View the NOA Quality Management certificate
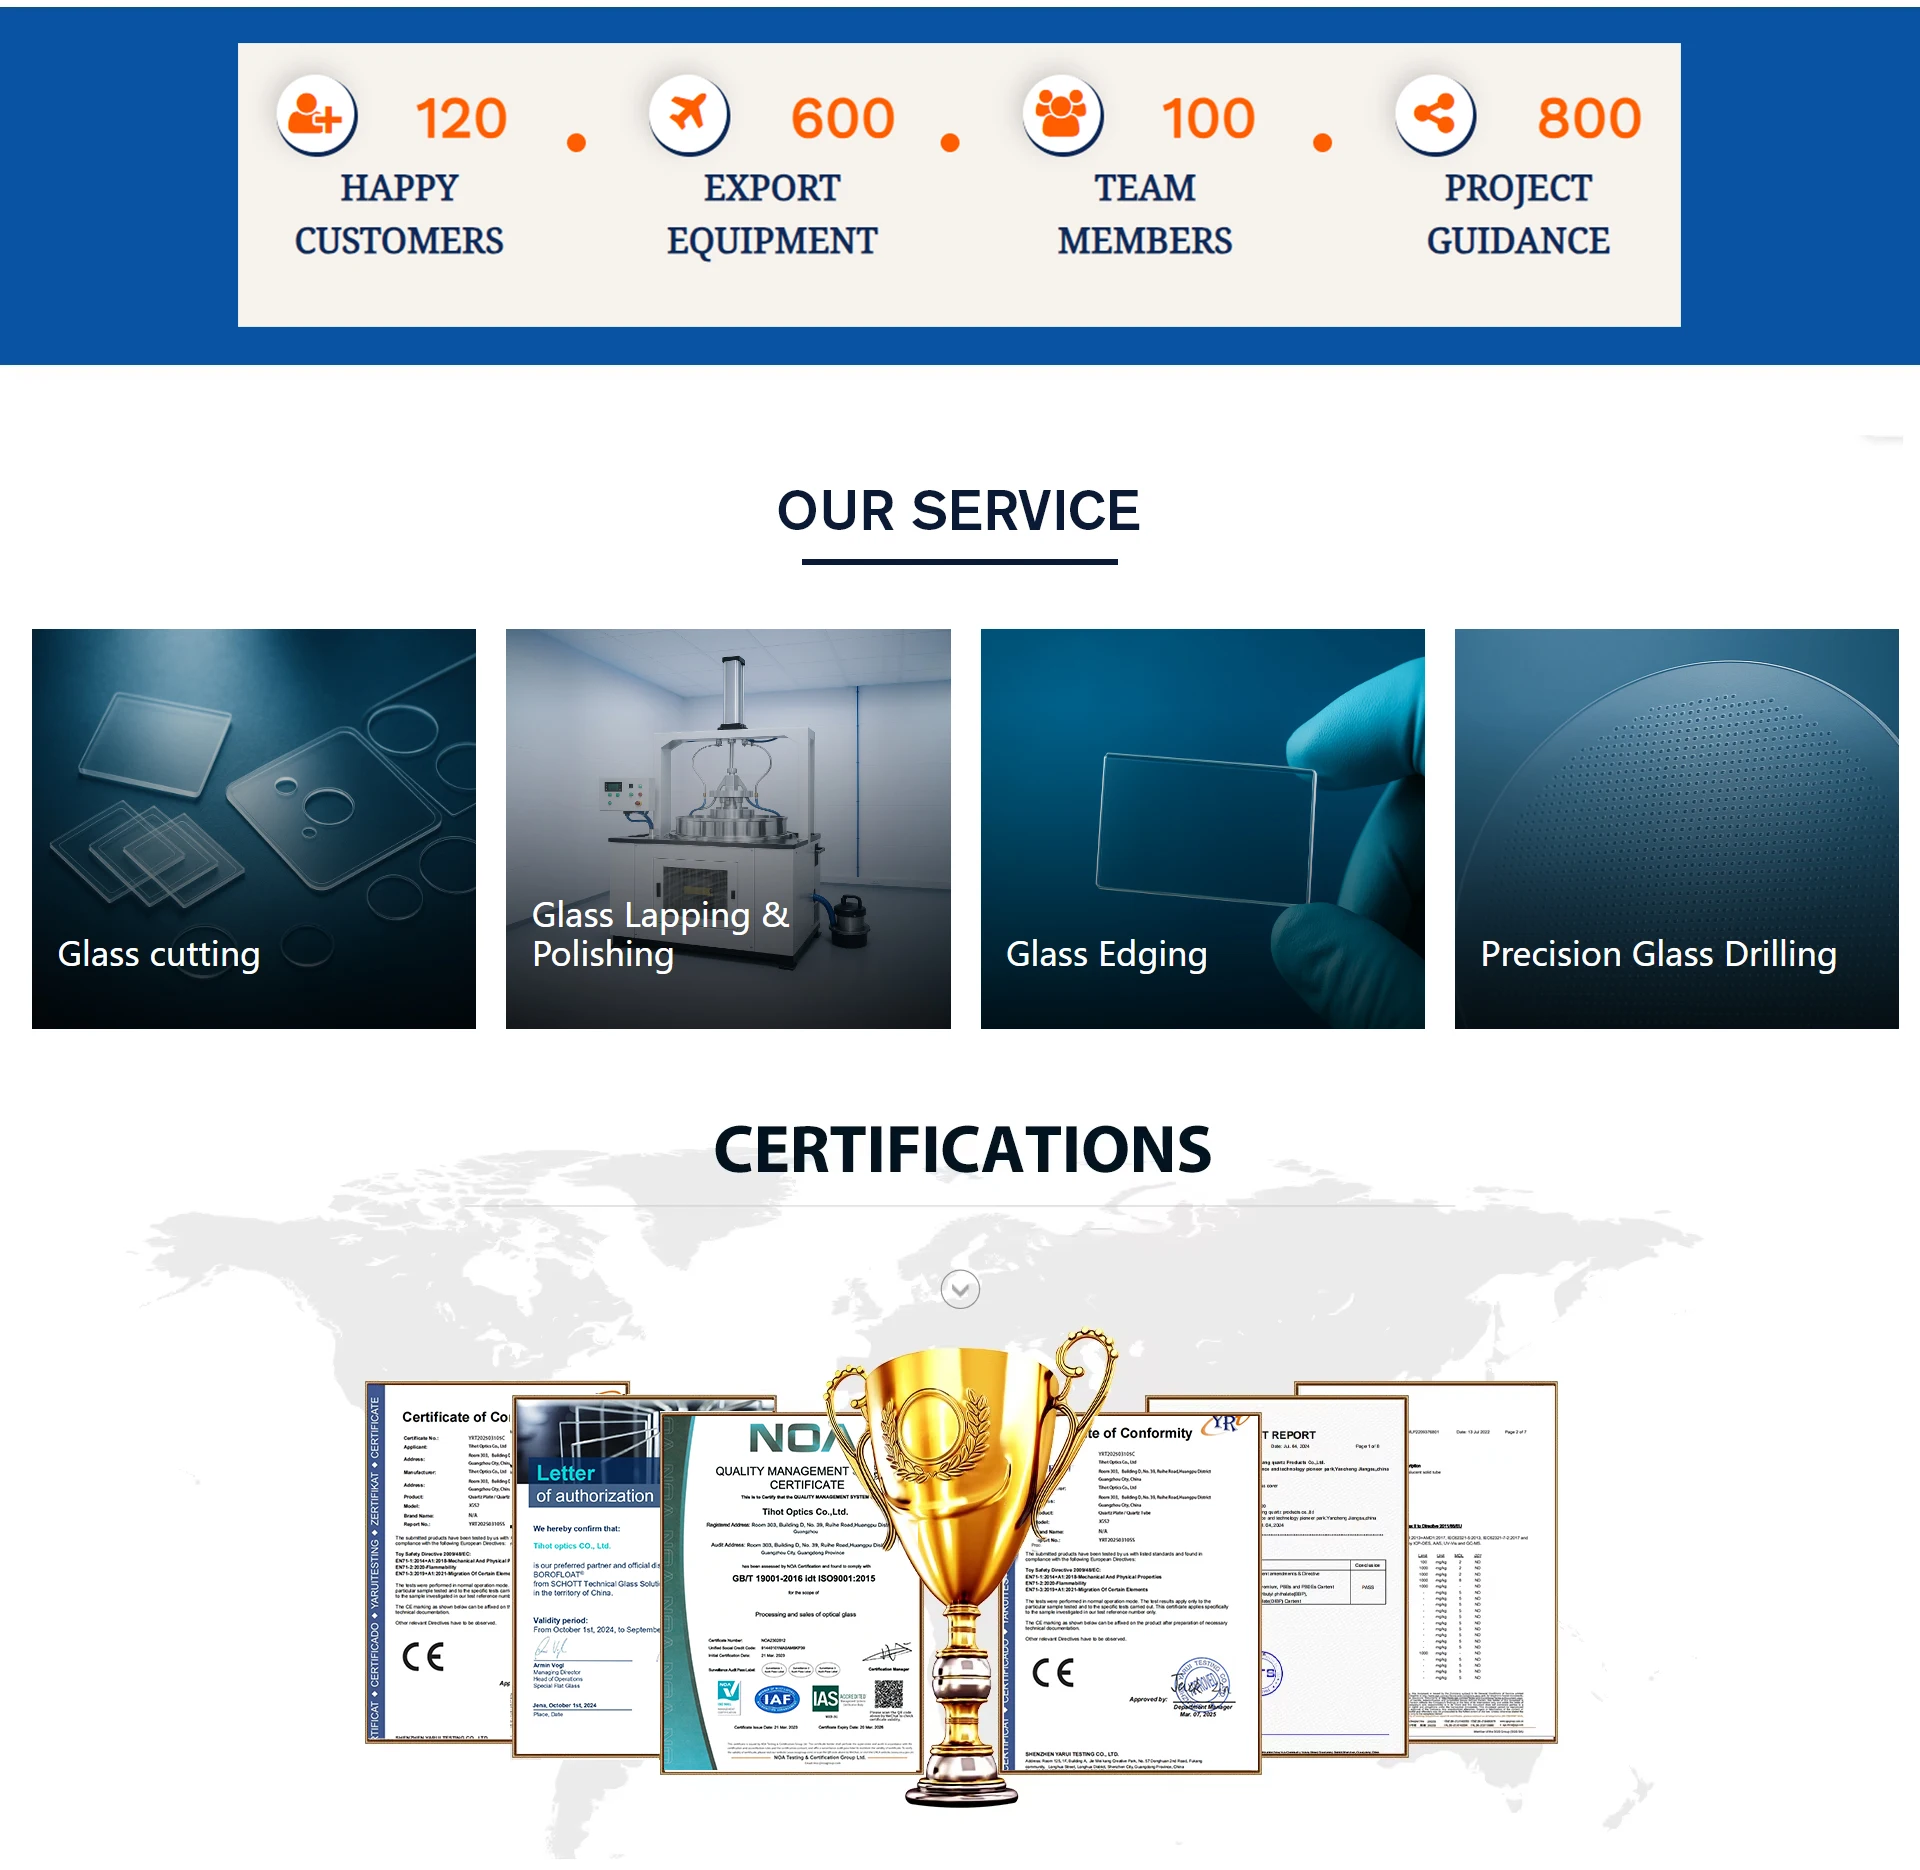1920x1870 pixels. [x=790, y=1600]
